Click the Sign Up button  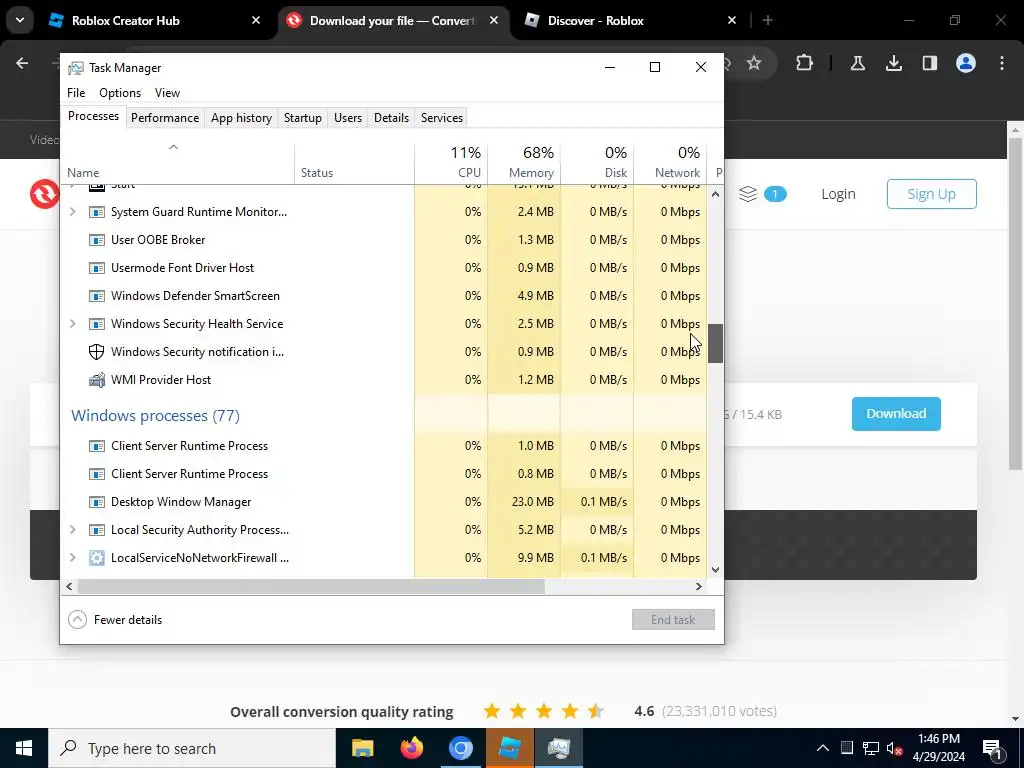click(931, 194)
